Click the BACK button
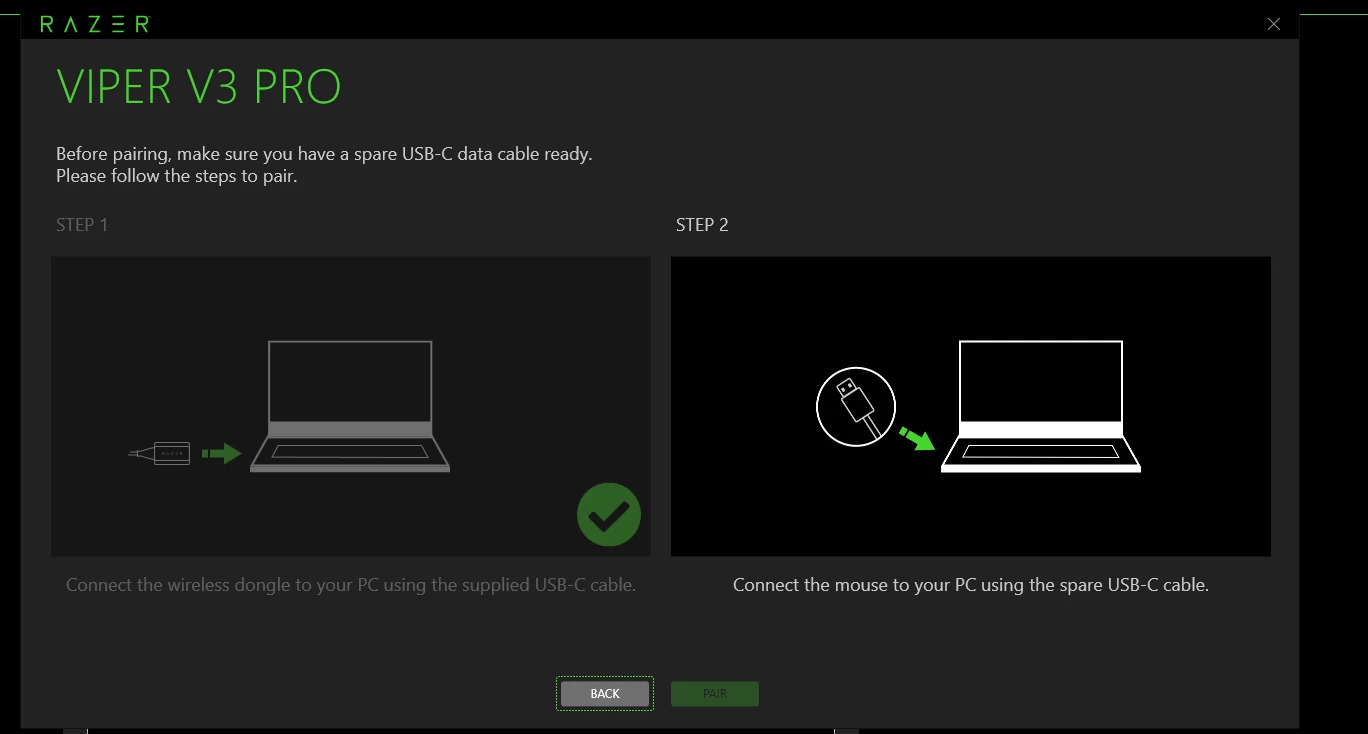Image resolution: width=1368 pixels, height=734 pixels. click(605, 693)
